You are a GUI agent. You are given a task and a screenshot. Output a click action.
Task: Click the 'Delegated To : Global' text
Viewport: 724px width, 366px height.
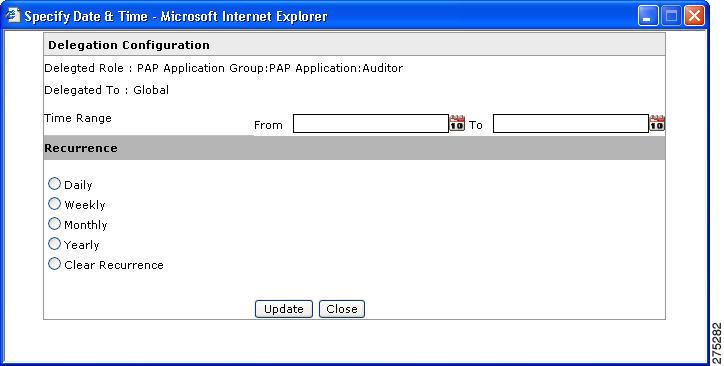click(107, 90)
